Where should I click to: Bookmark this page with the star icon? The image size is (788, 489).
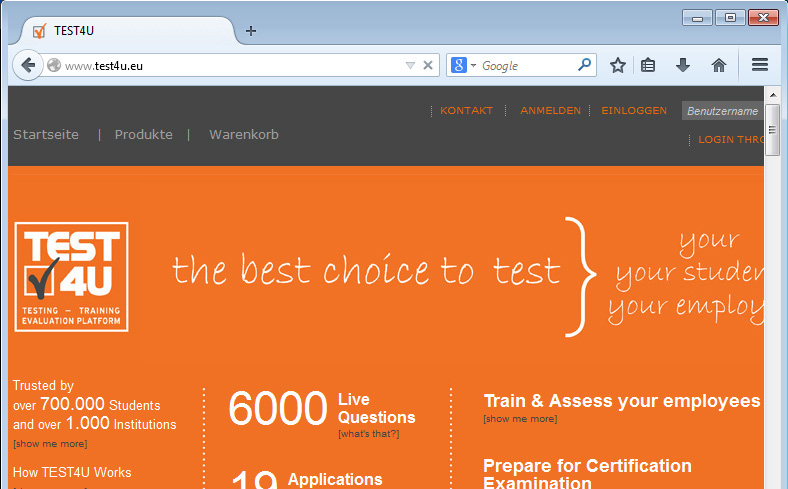coord(618,65)
